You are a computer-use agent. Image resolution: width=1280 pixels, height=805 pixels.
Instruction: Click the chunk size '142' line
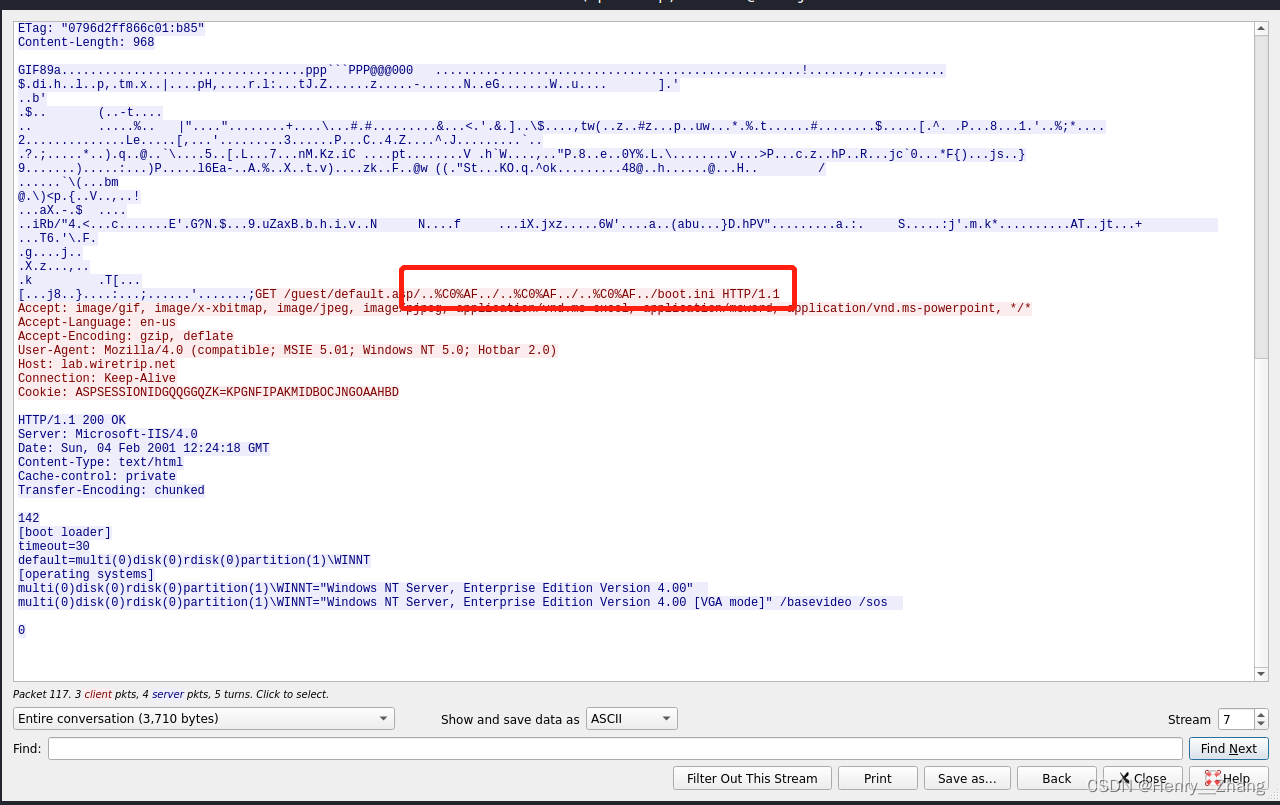pos(29,518)
